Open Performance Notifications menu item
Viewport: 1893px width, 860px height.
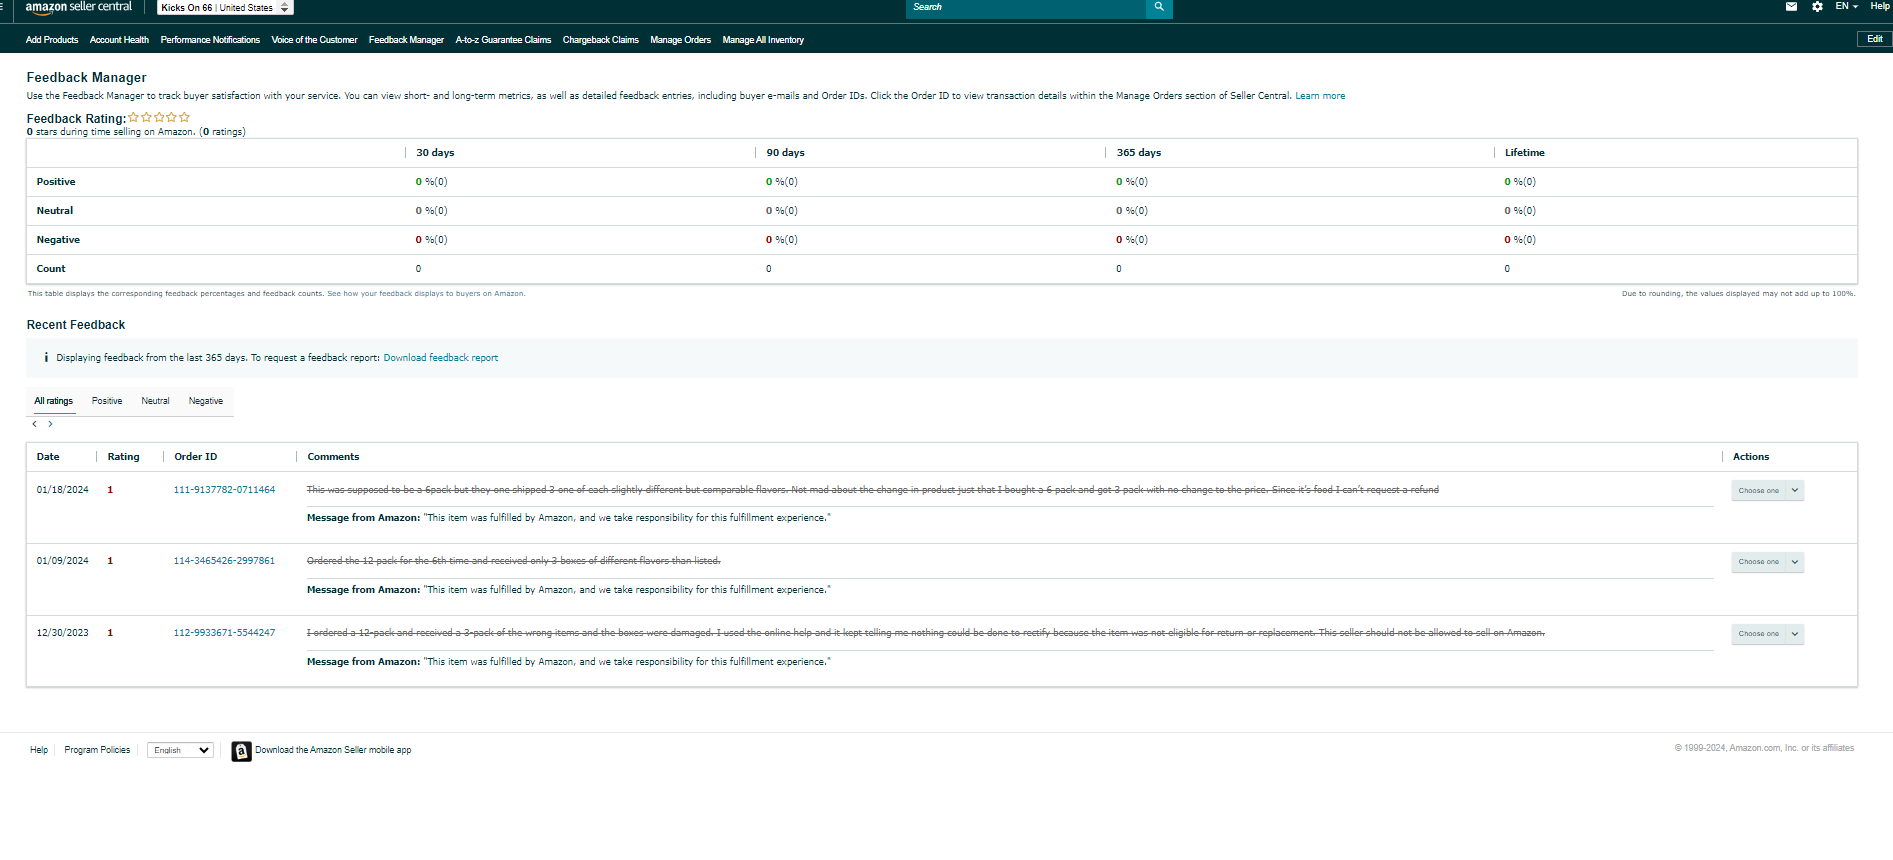coord(210,40)
